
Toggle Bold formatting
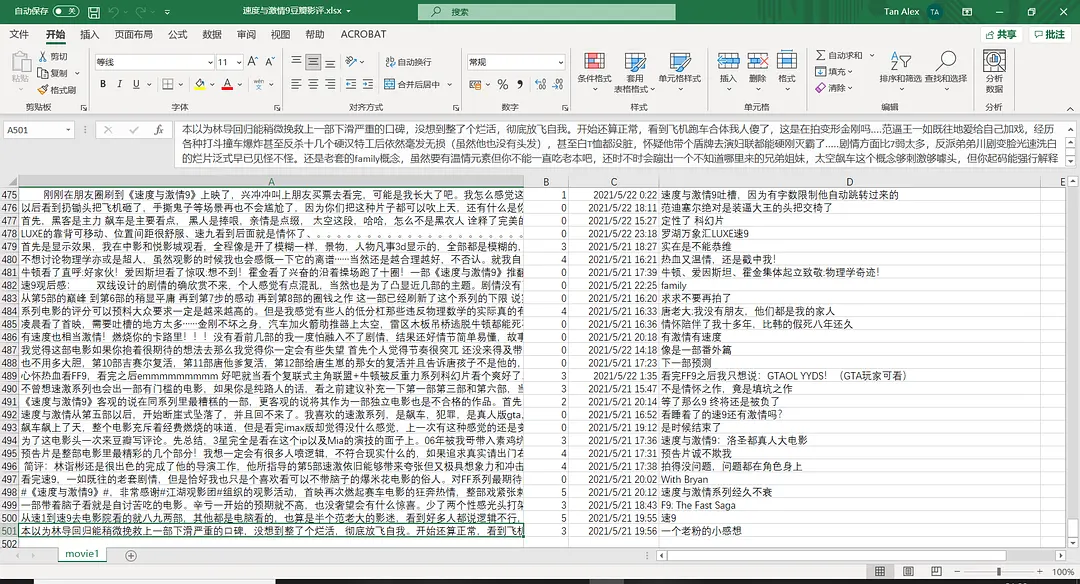103,84
